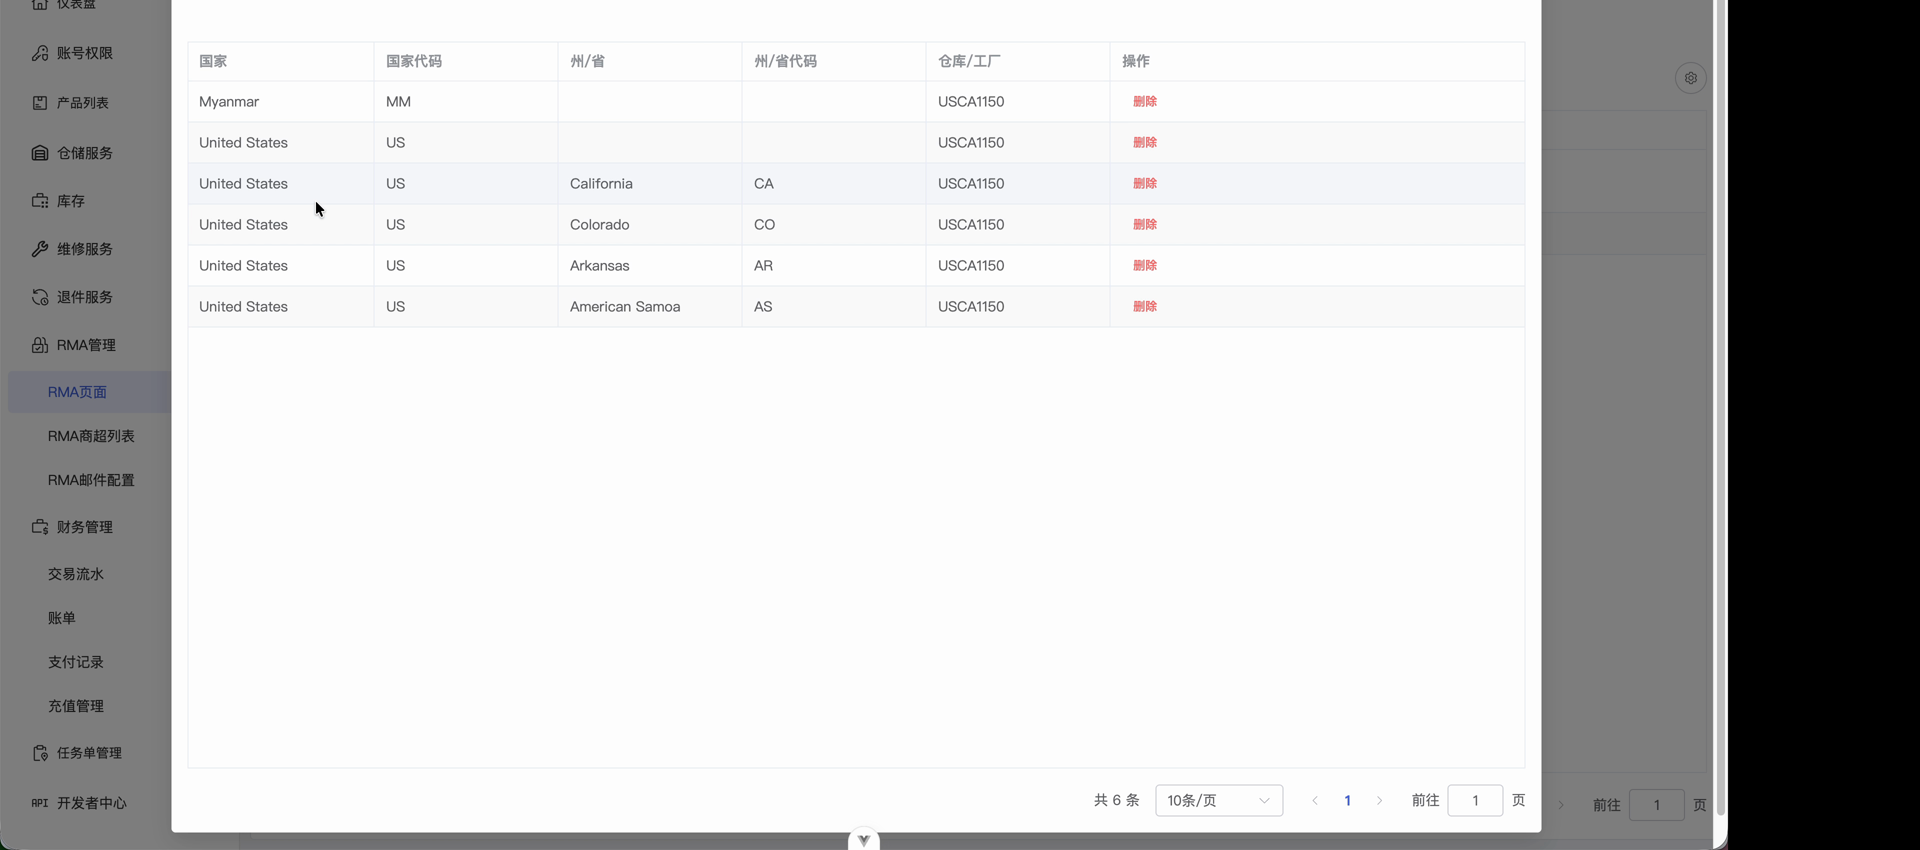Click the 退件服务 sidebar icon
The height and width of the screenshot is (850, 1920).
click(40, 297)
